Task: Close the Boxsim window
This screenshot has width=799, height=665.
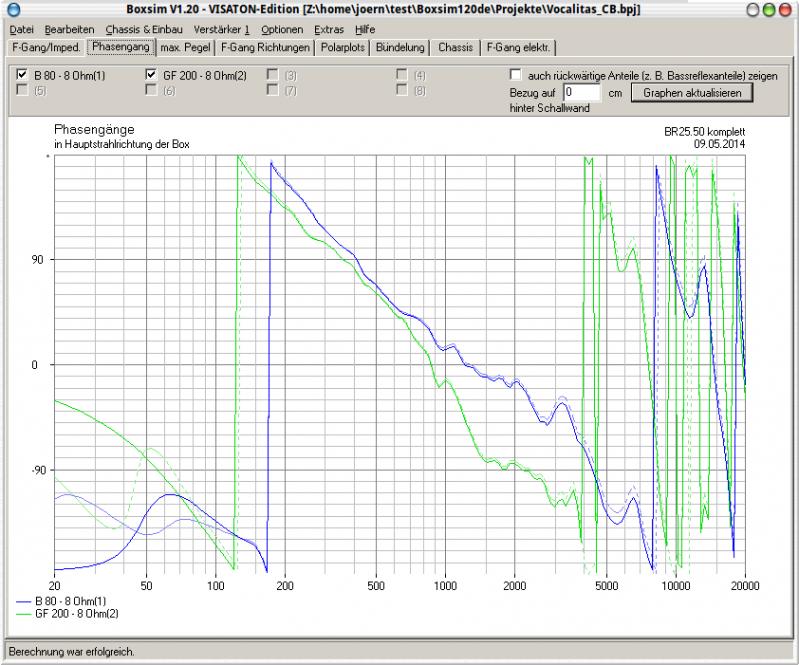Action: (787, 9)
